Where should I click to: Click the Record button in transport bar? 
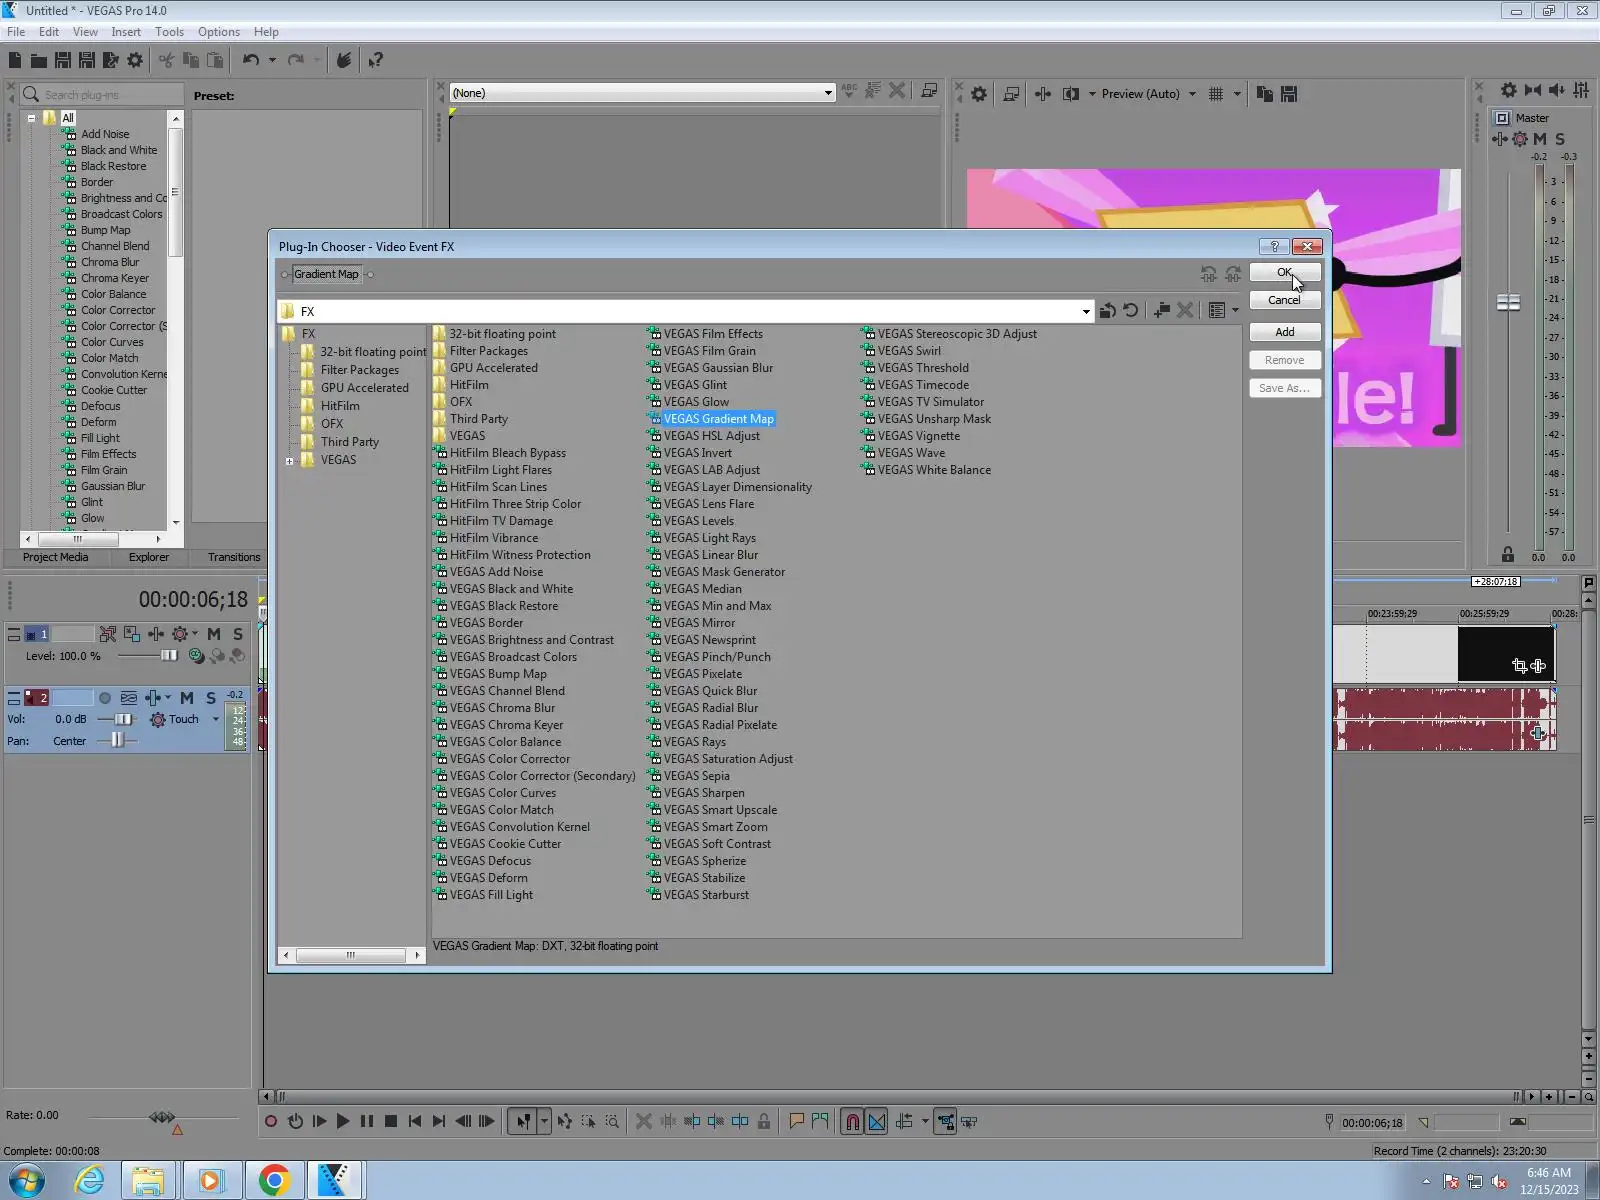[x=271, y=1122]
